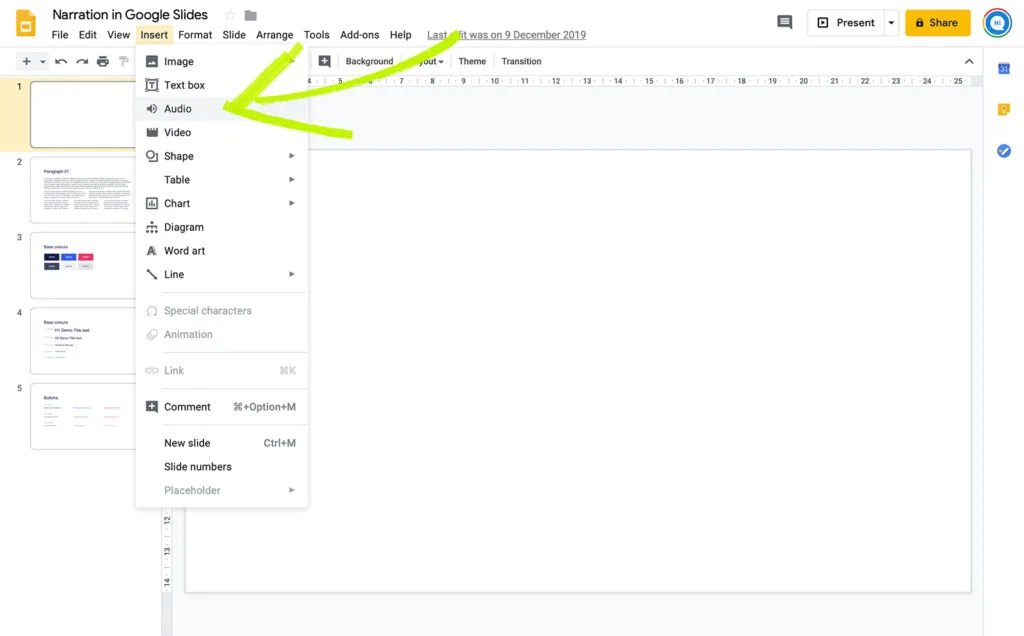Open the File menu
Image resolution: width=1024 pixels, height=636 pixels.
coord(59,35)
